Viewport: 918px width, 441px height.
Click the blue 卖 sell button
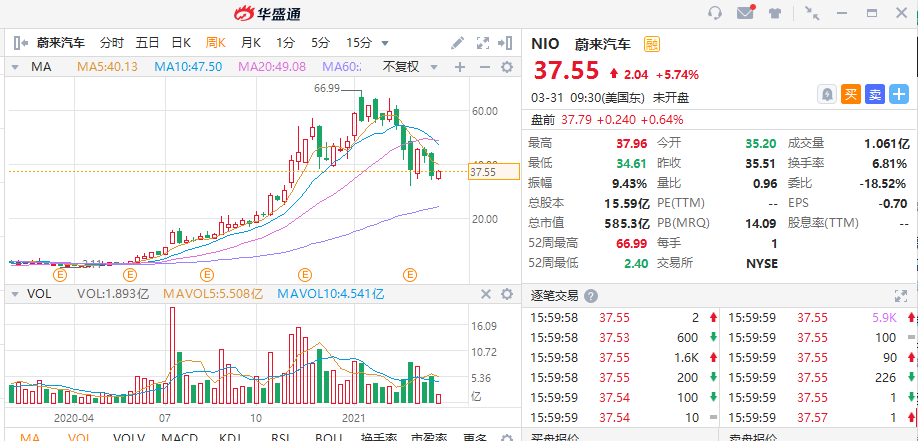[875, 94]
